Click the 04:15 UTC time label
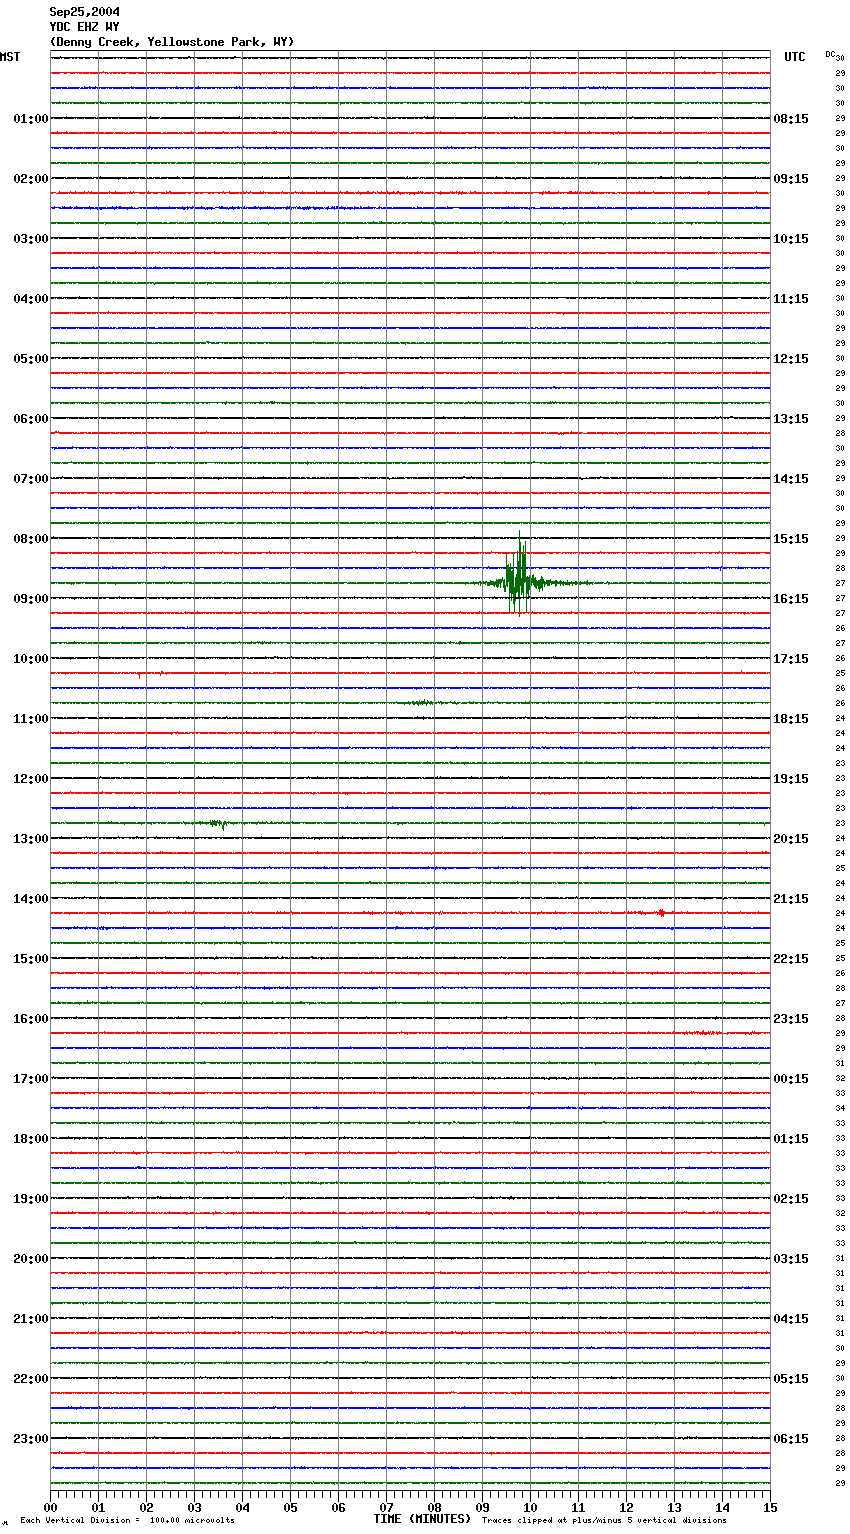 pos(791,1319)
